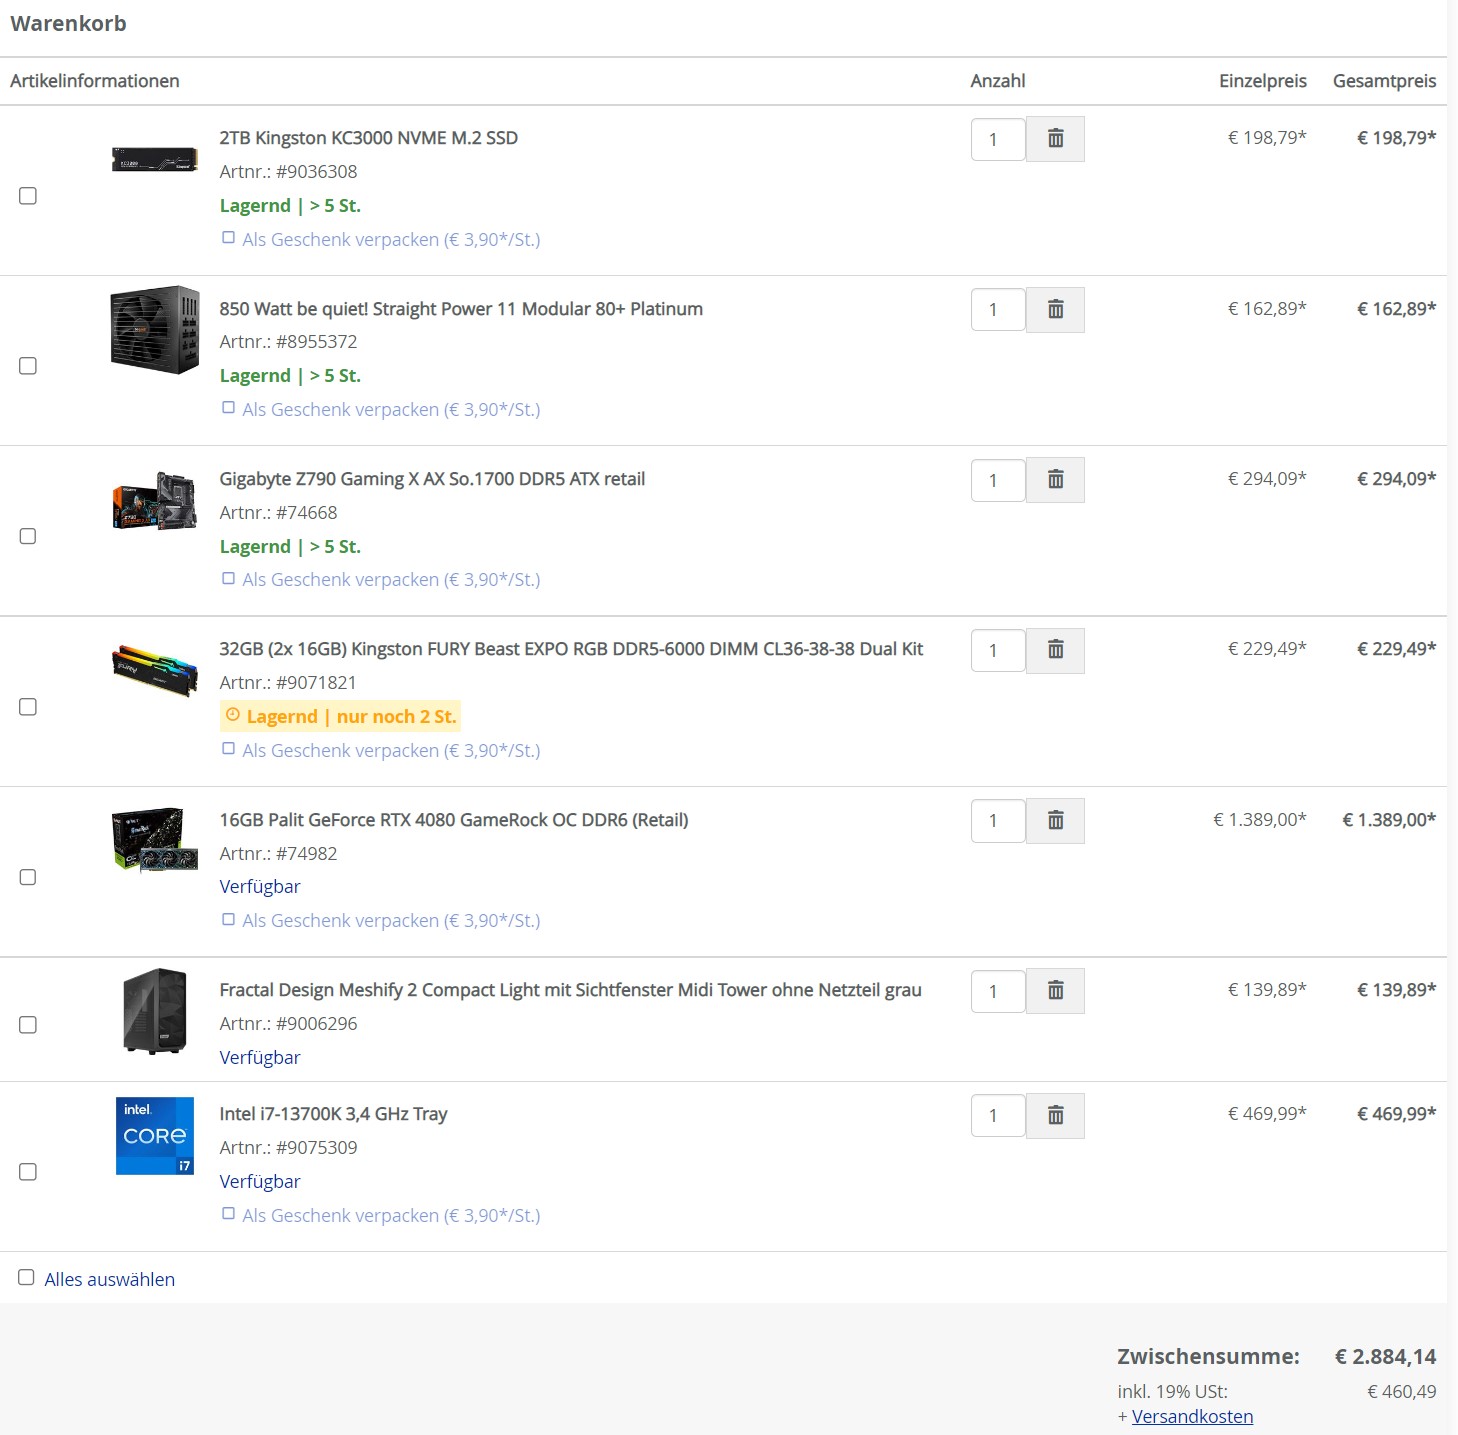
Task: Click Verfügbar status of Intel i7-13700K
Action: point(260,1182)
